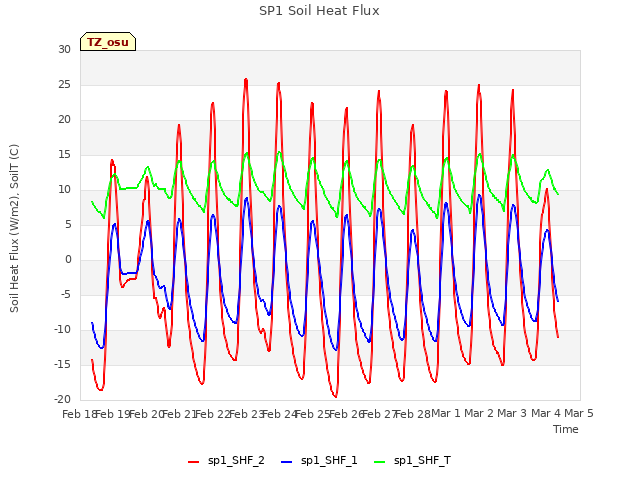
Task: Click the Feb 23 x-axis tick label
Action: [x=246, y=414]
